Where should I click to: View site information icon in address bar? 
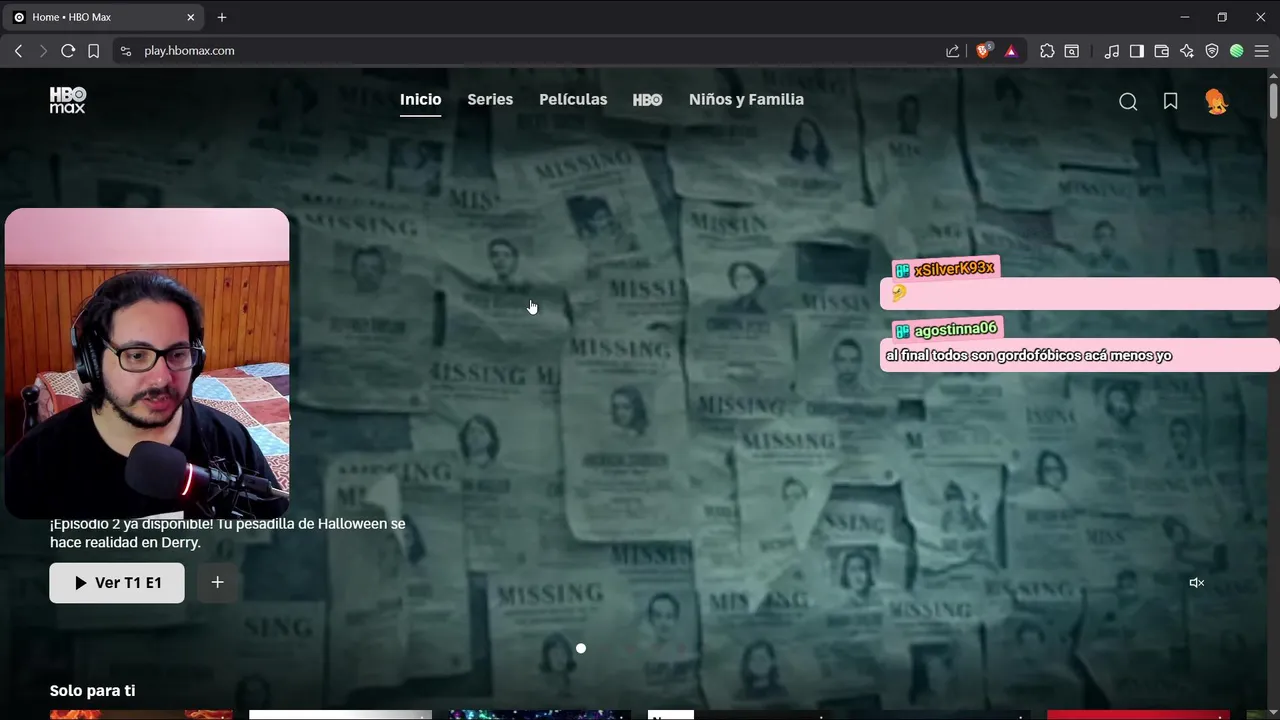(x=125, y=51)
